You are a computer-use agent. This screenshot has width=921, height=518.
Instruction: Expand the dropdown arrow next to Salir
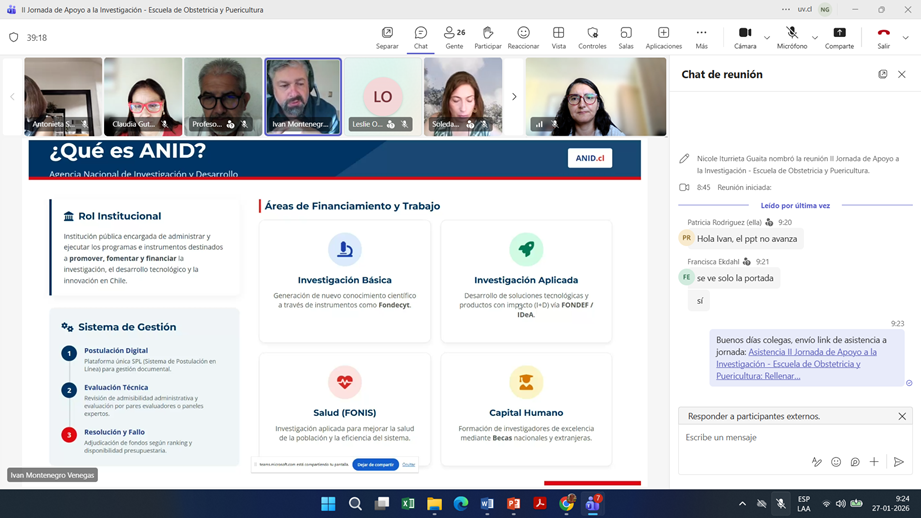tap(905, 38)
